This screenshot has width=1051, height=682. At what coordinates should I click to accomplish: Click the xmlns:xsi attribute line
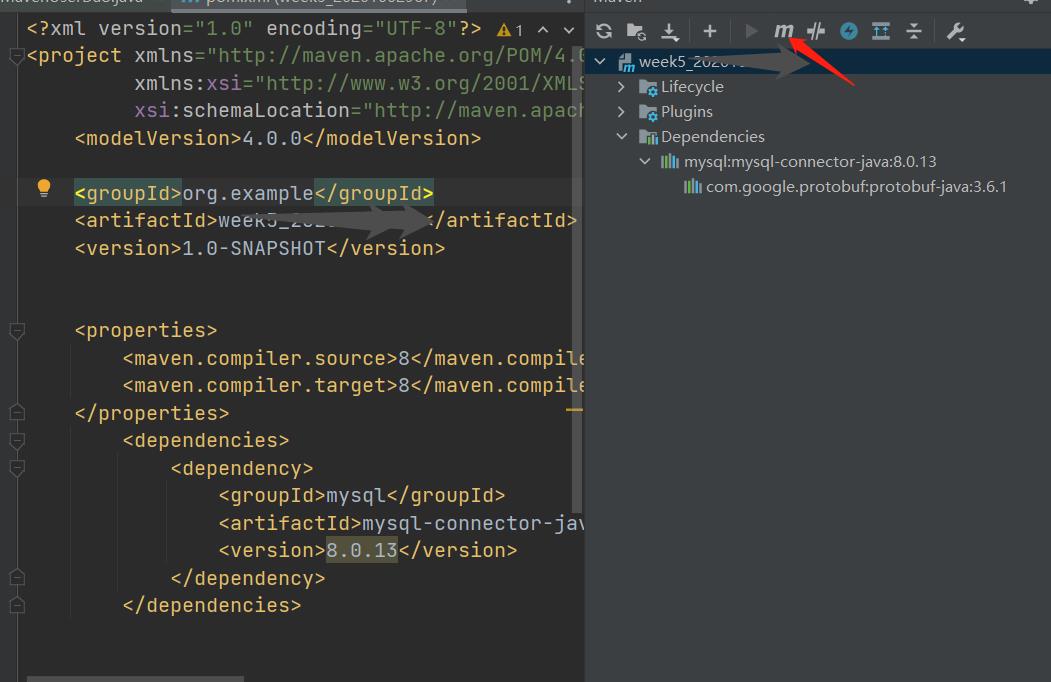tap(359, 83)
